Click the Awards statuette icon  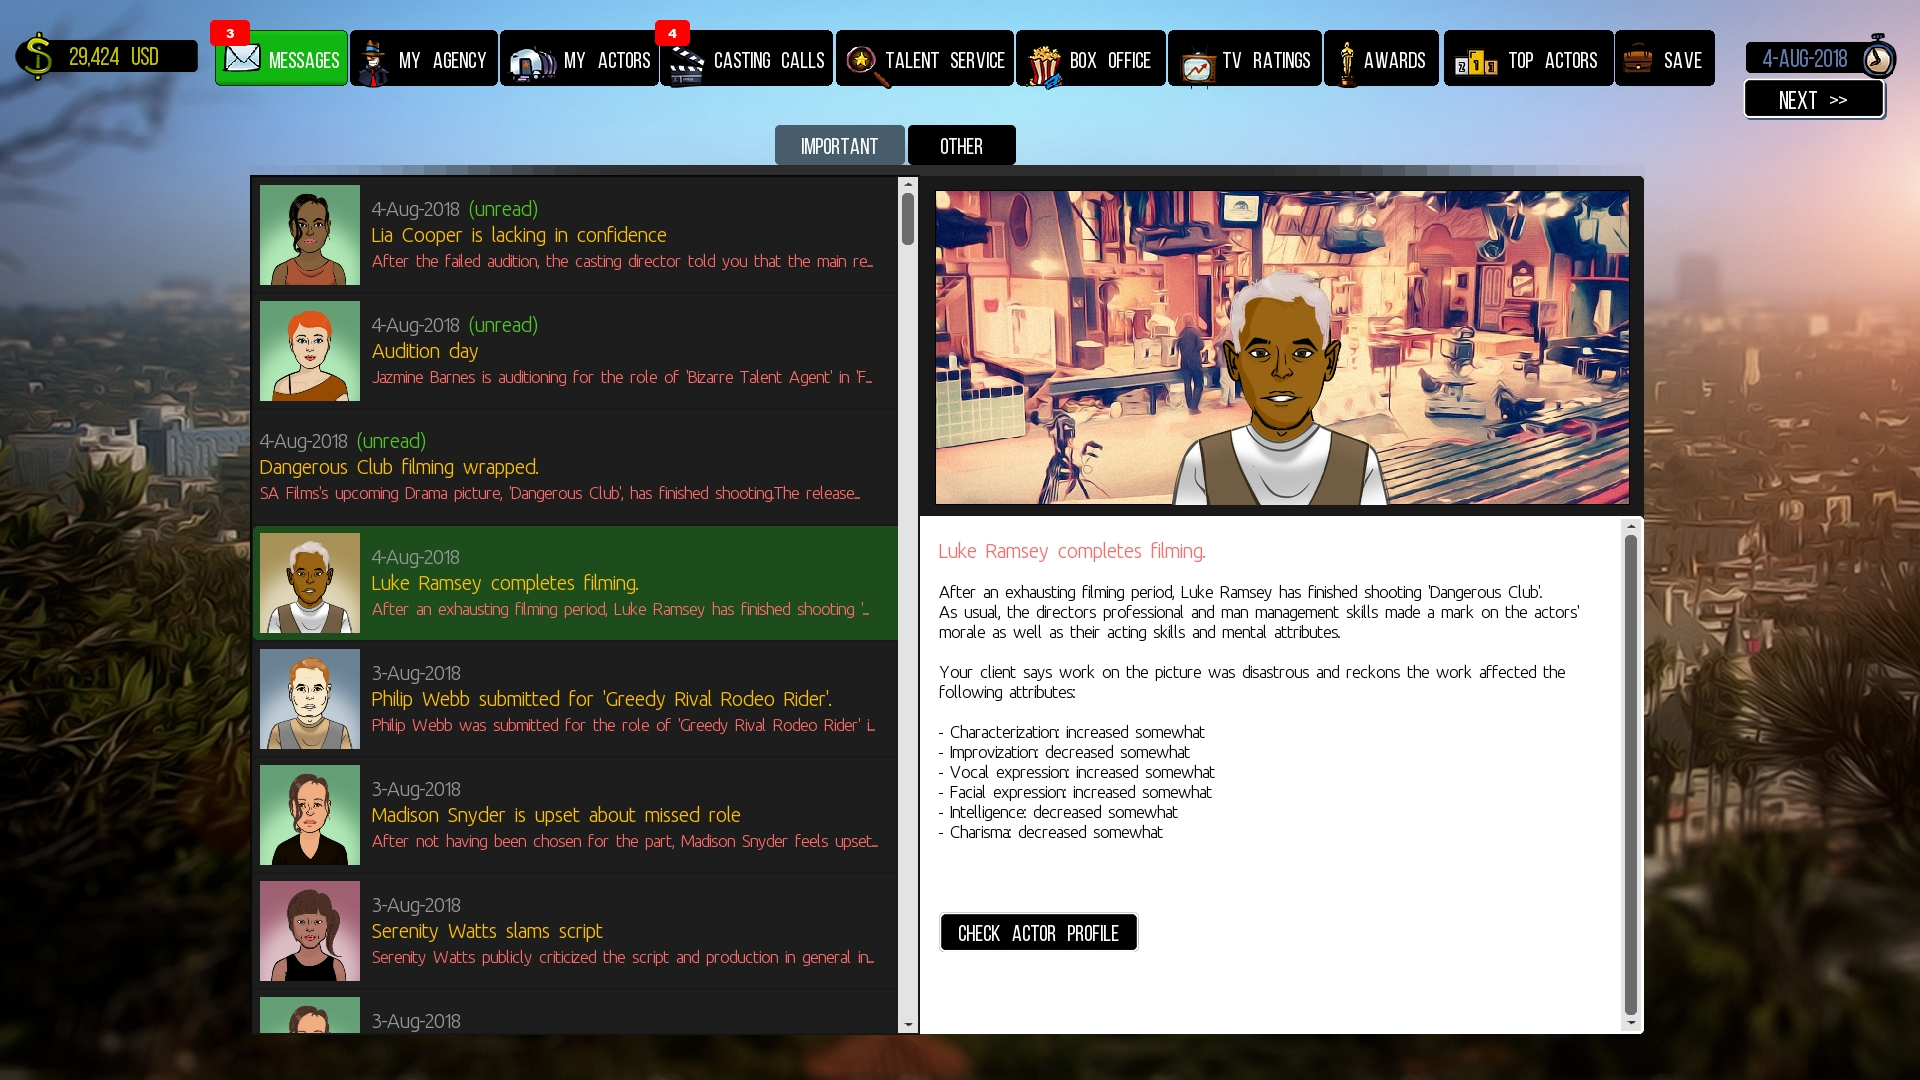[x=1346, y=62]
